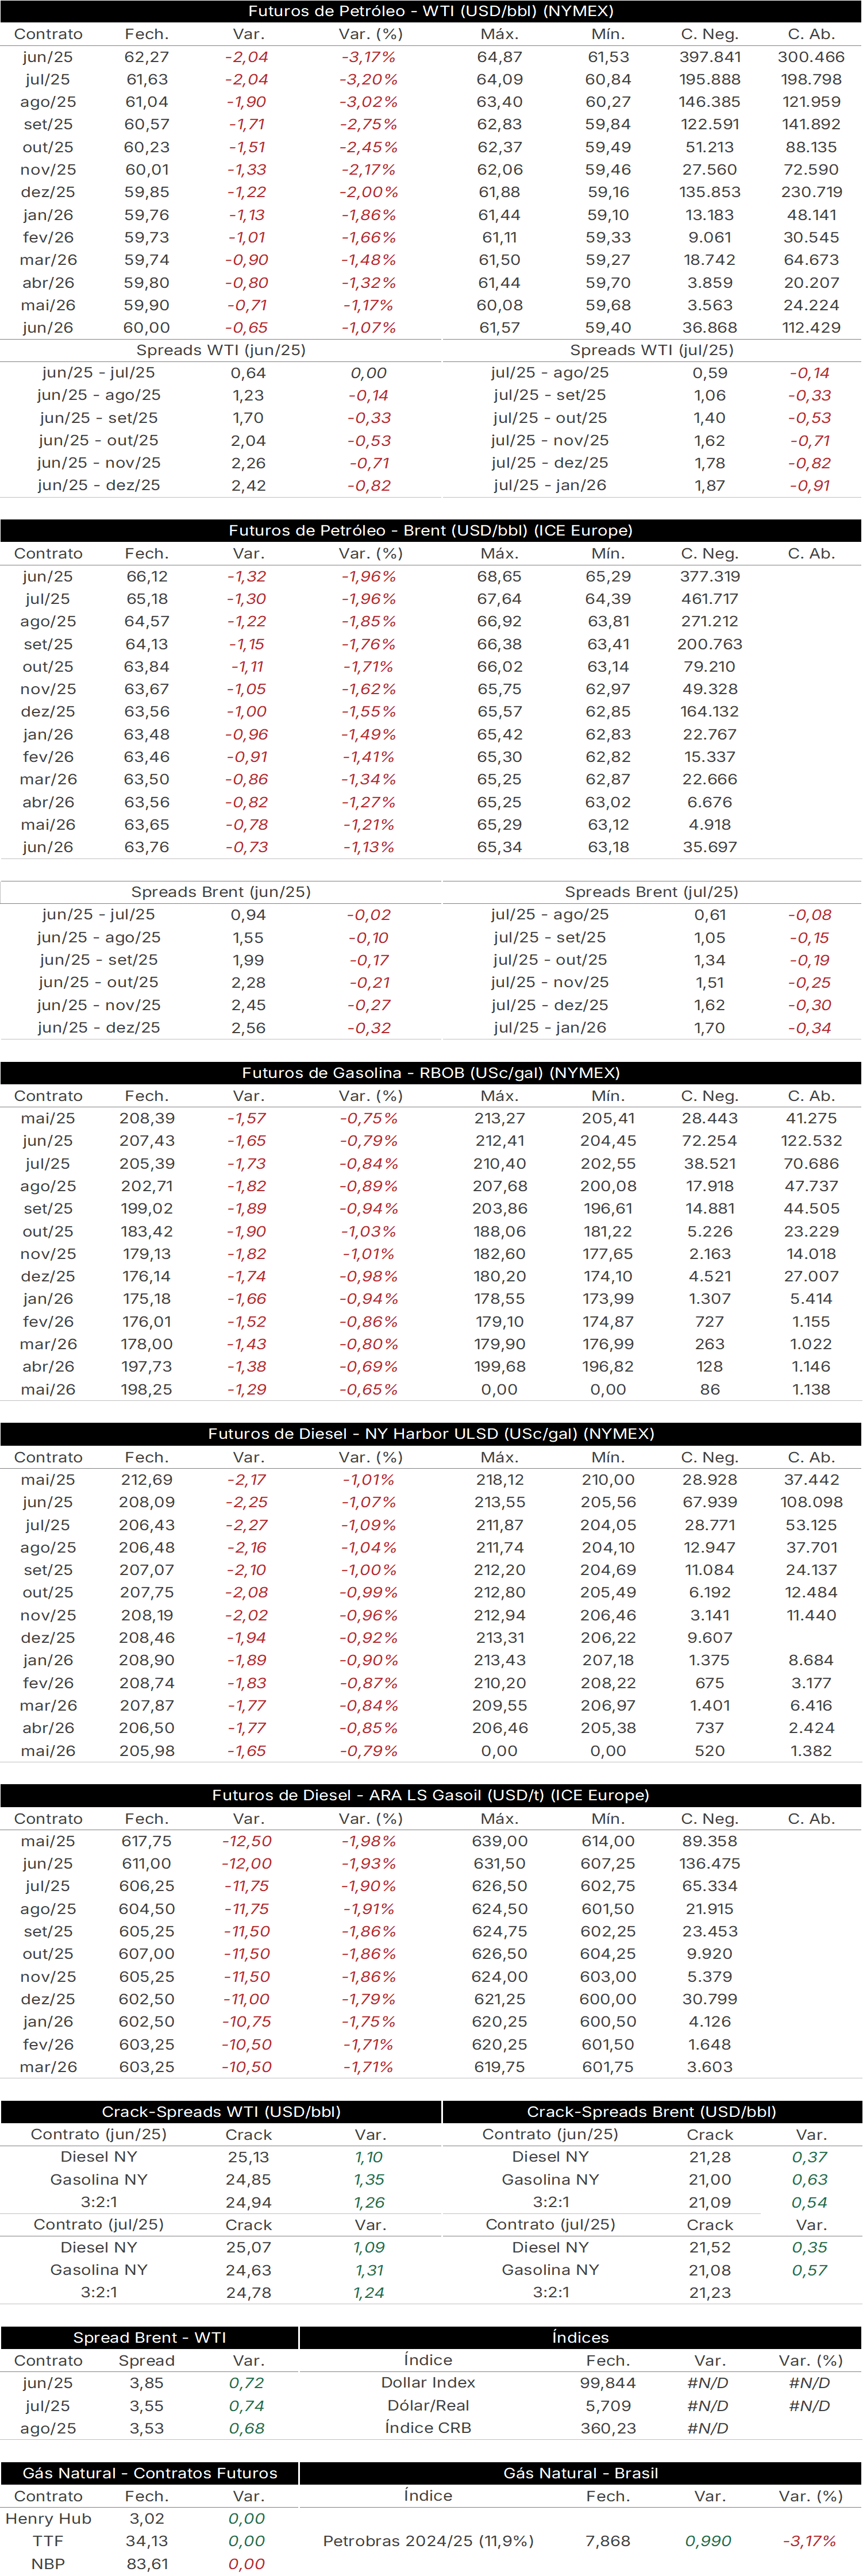This screenshot has width=863, height=2576.
Task: Click the Crack-Spreads Brent header
Action: (x=651, y=2111)
